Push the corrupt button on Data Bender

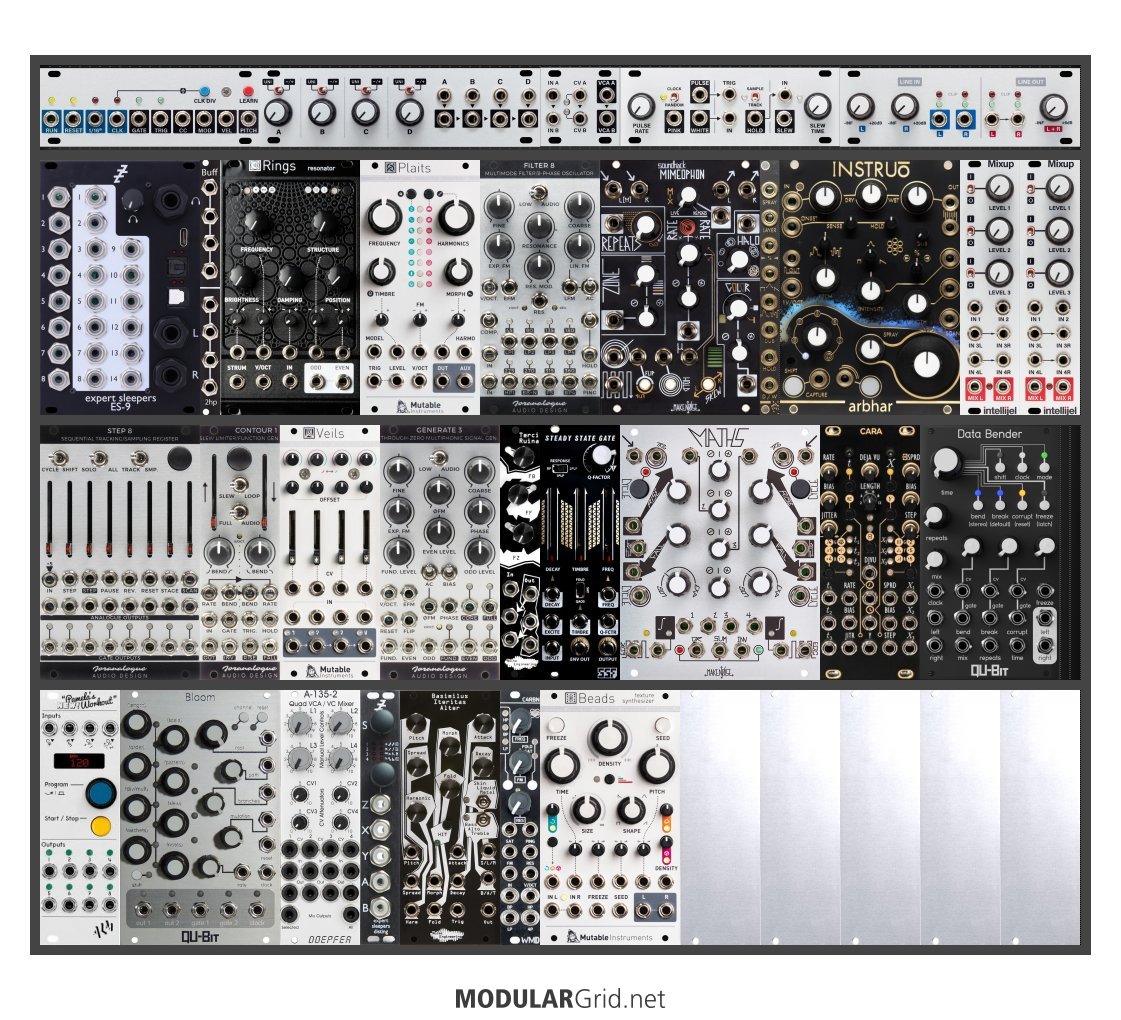(1022, 505)
